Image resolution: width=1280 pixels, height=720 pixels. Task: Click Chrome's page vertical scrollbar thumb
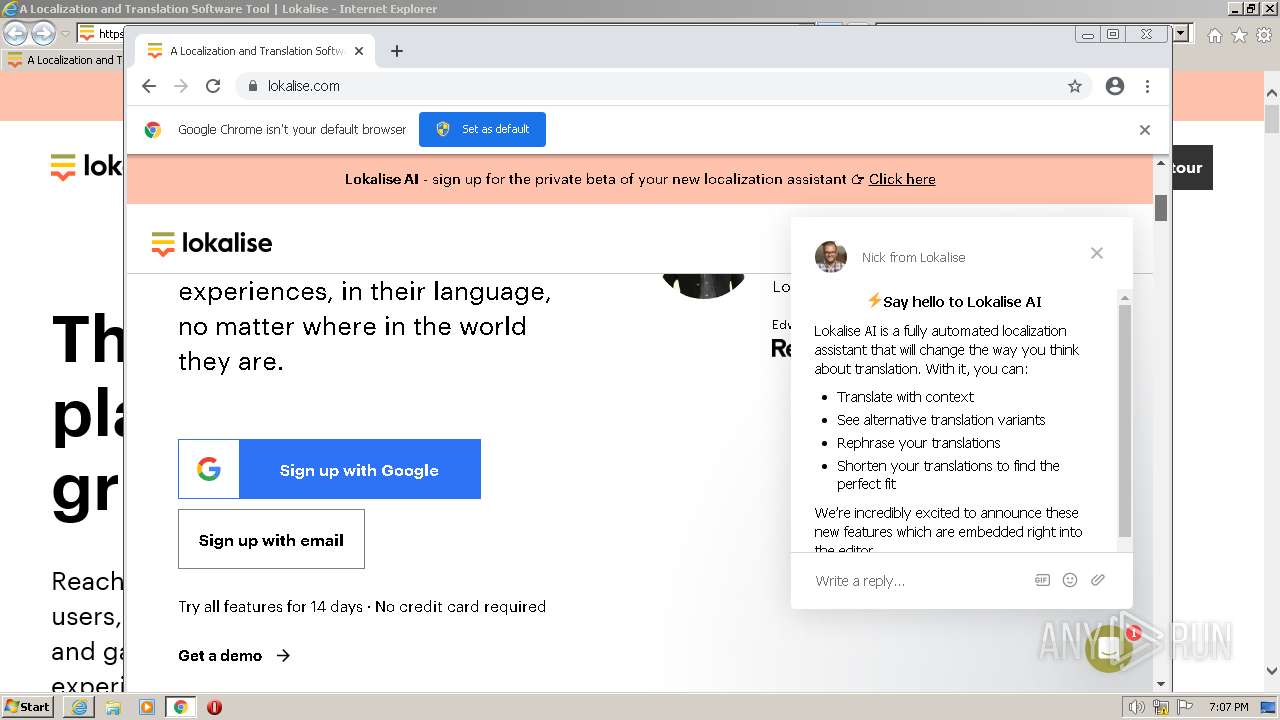click(1161, 208)
